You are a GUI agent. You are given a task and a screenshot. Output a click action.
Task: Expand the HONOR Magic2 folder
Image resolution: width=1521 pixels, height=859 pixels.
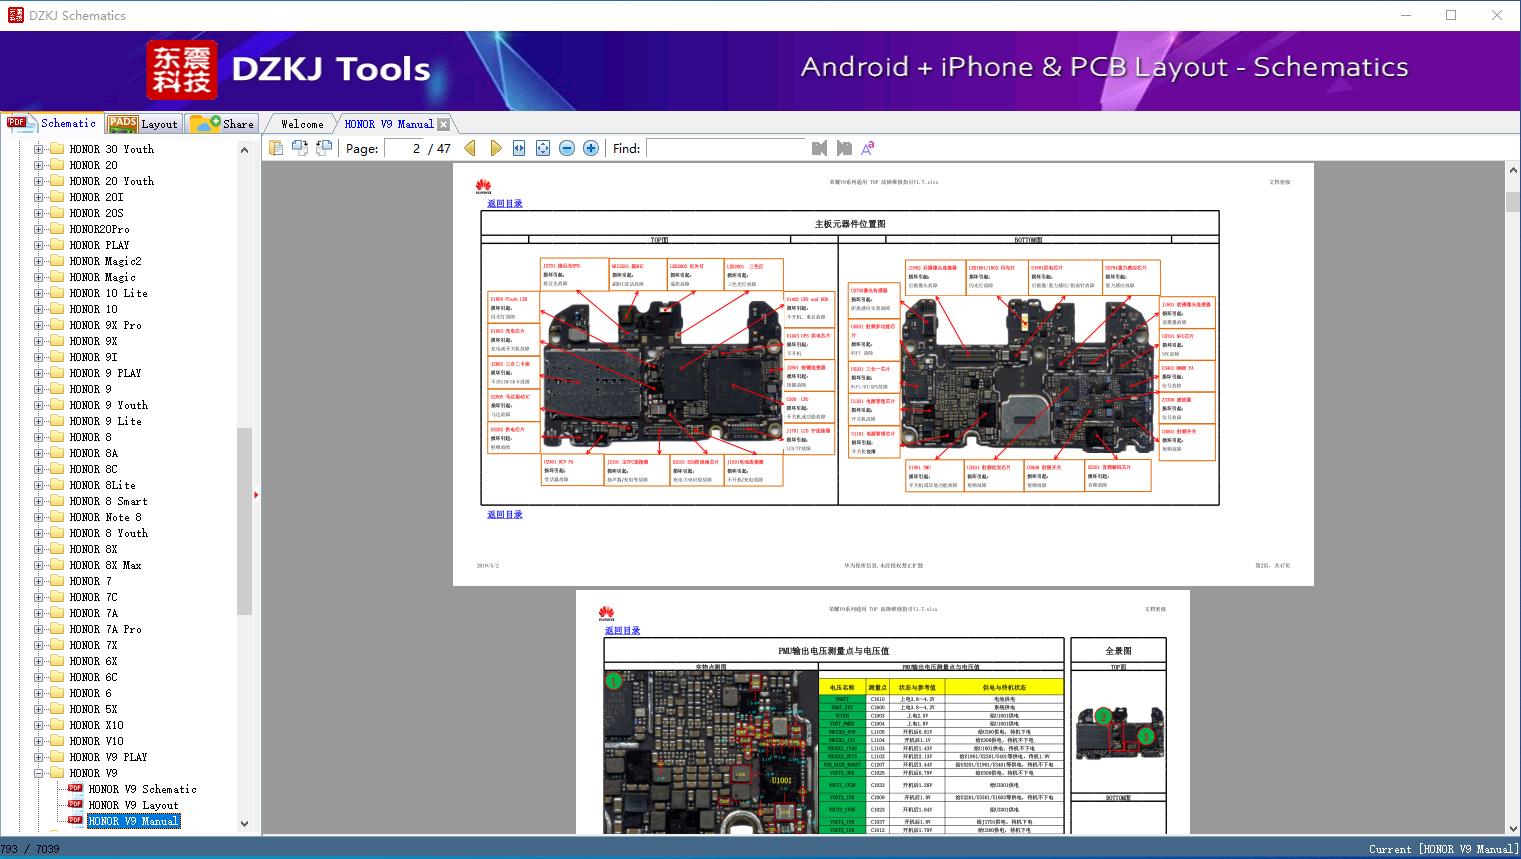point(39,261)
